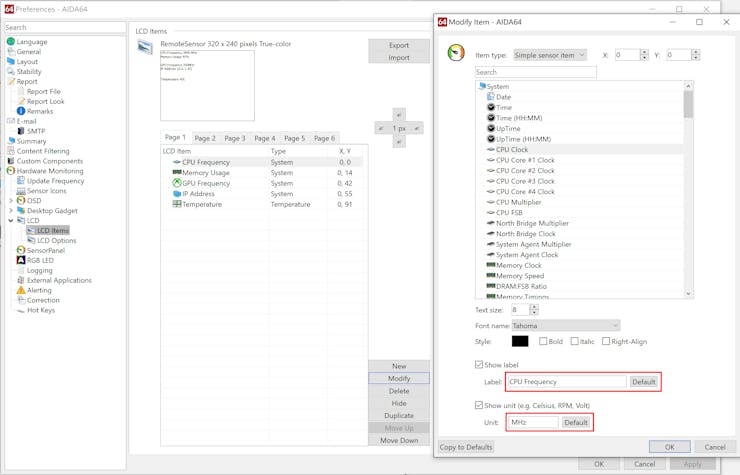Viewport: 740px width, 475px height.
Task: Click the Label text input field
Action: (x=567, y=382)
